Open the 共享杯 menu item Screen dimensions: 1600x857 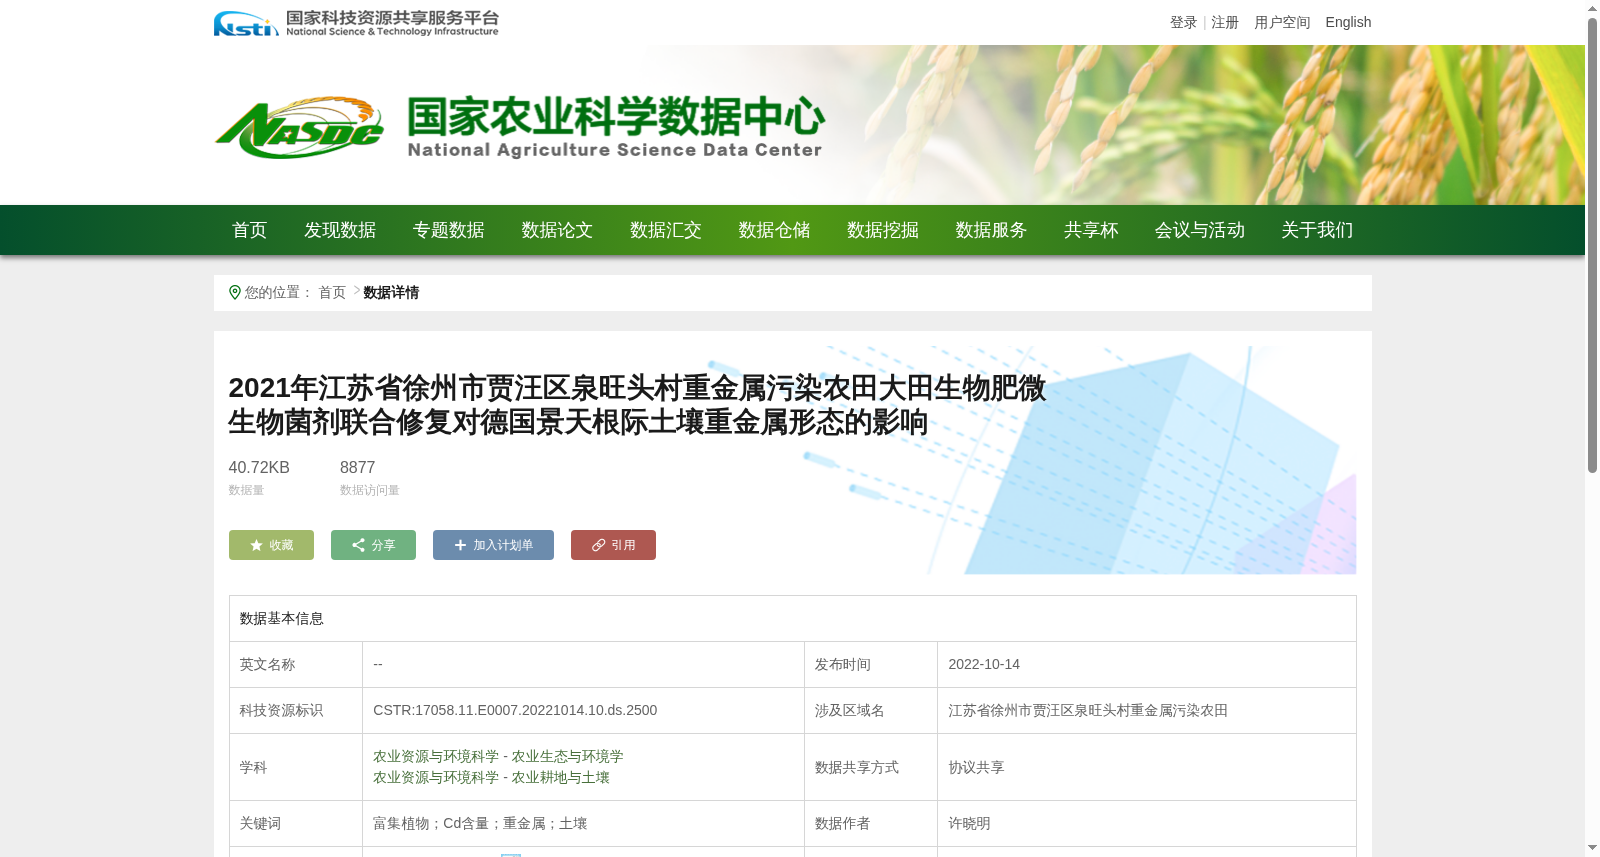[x=1091, y=230]
